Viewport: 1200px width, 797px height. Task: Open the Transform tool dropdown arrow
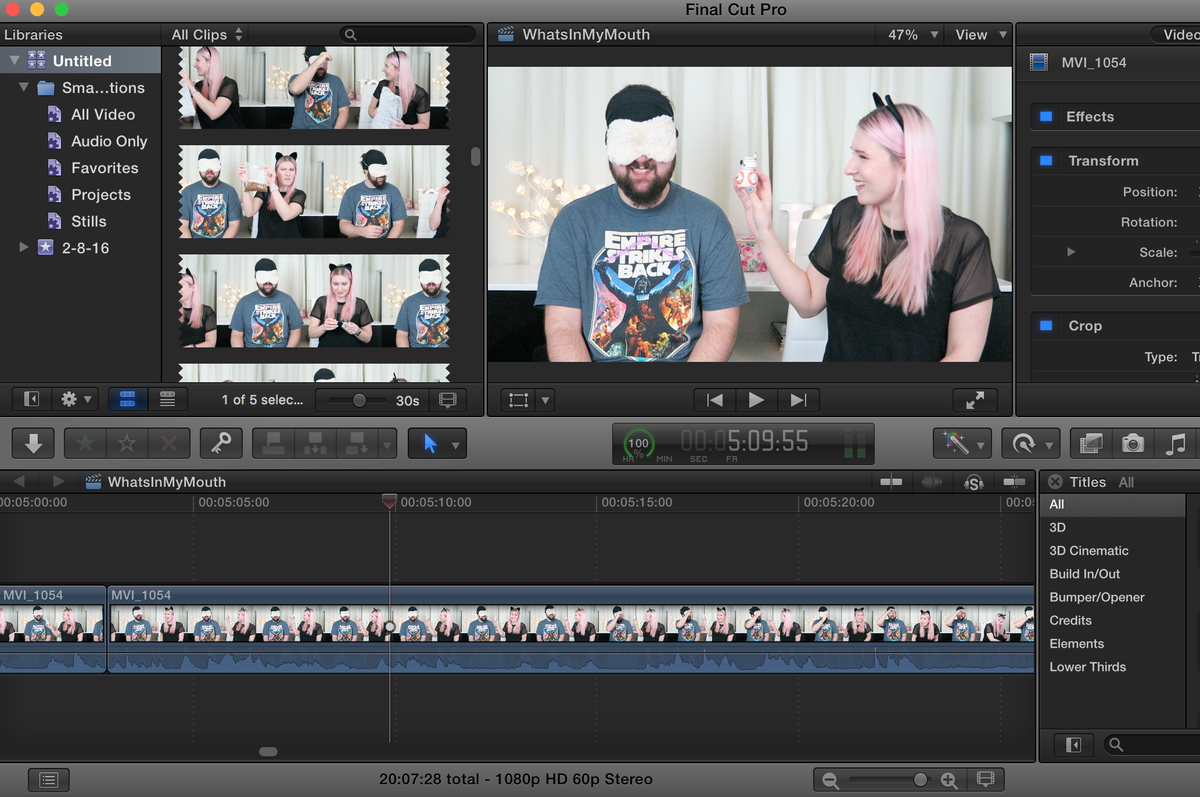pyautogui.click(x=545, y=401)
